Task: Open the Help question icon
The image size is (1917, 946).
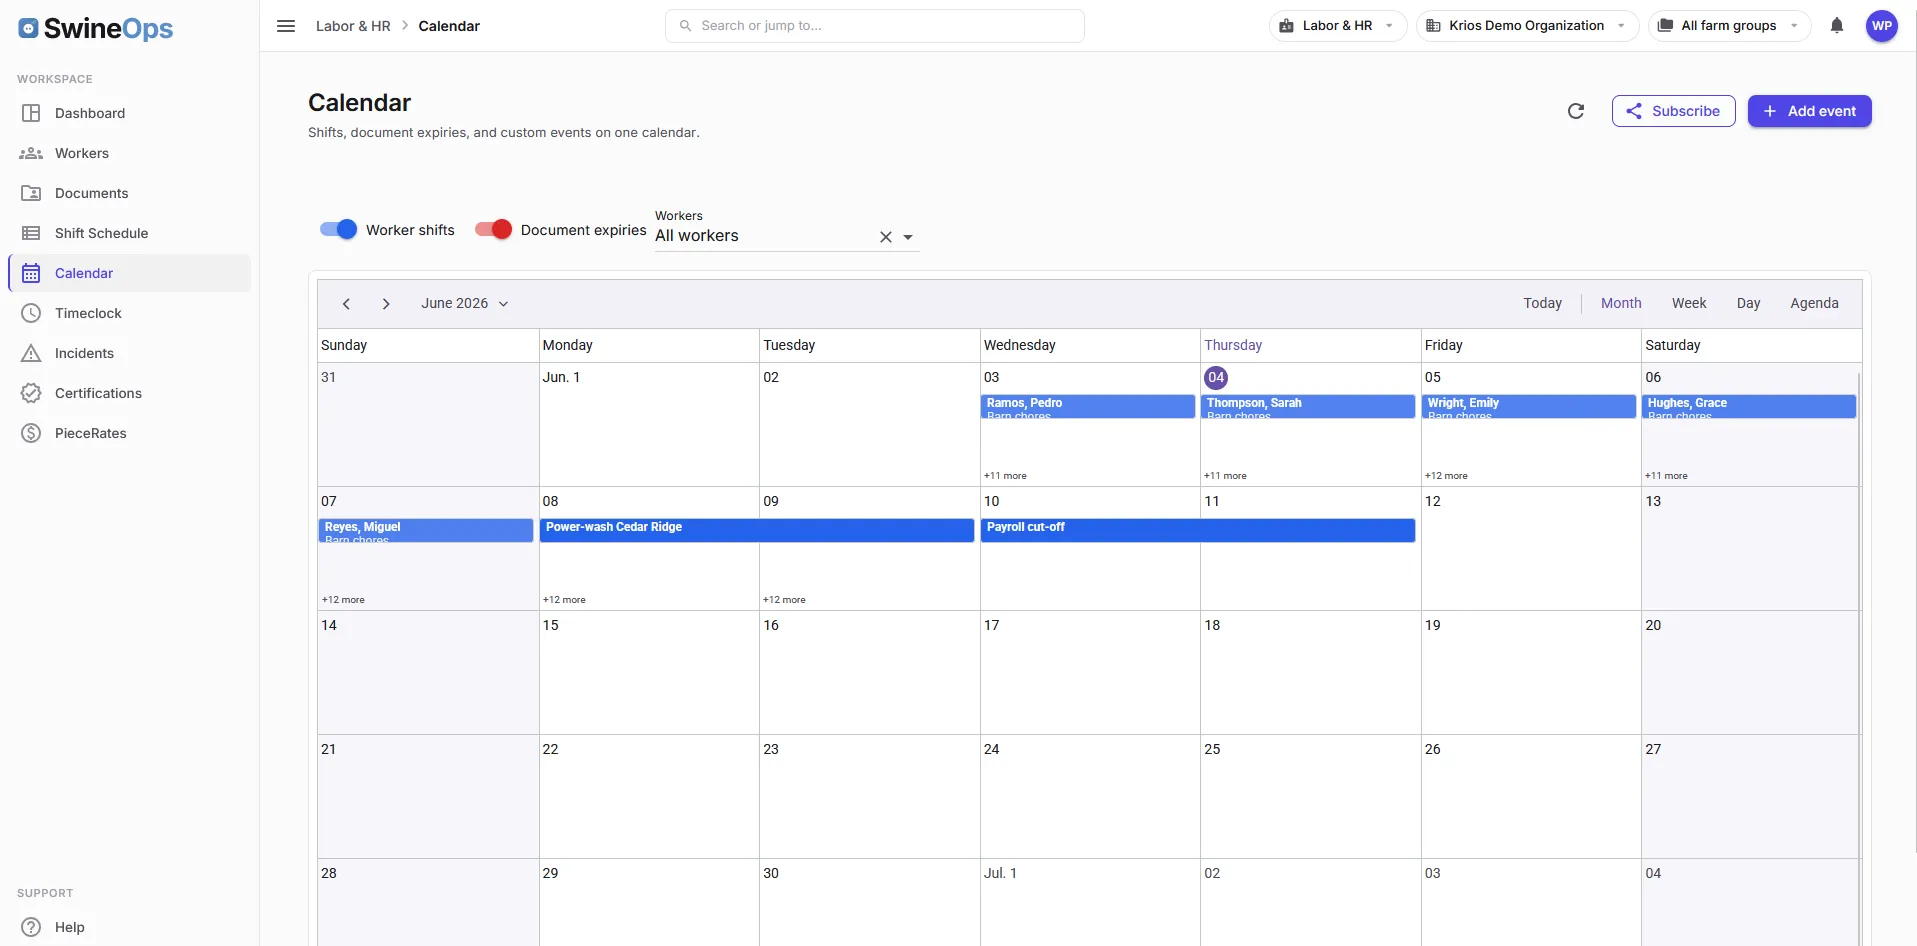Action: [31, 927]
